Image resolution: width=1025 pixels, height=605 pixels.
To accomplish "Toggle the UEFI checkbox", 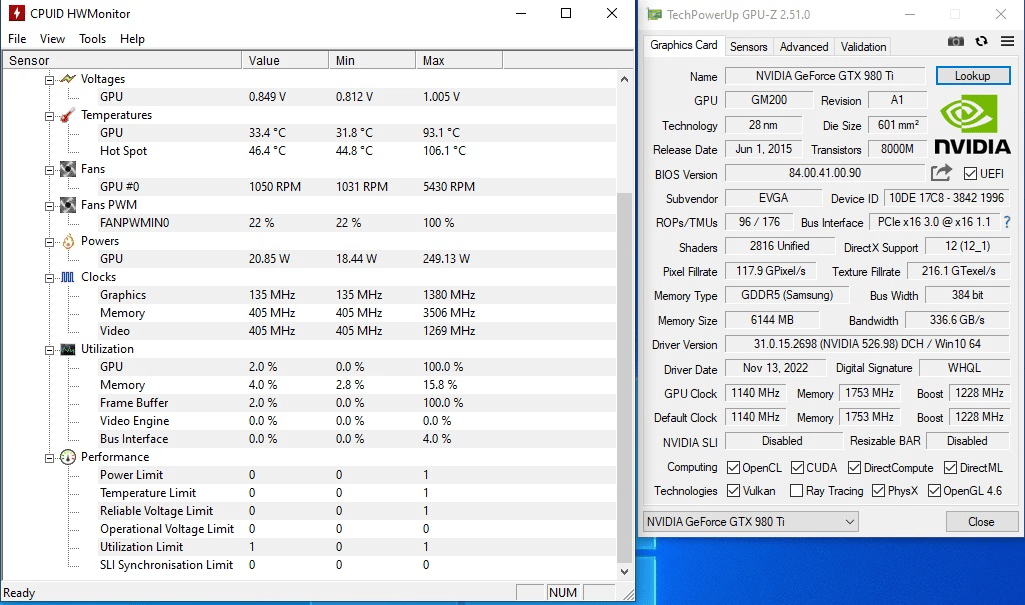I will 971,174.
